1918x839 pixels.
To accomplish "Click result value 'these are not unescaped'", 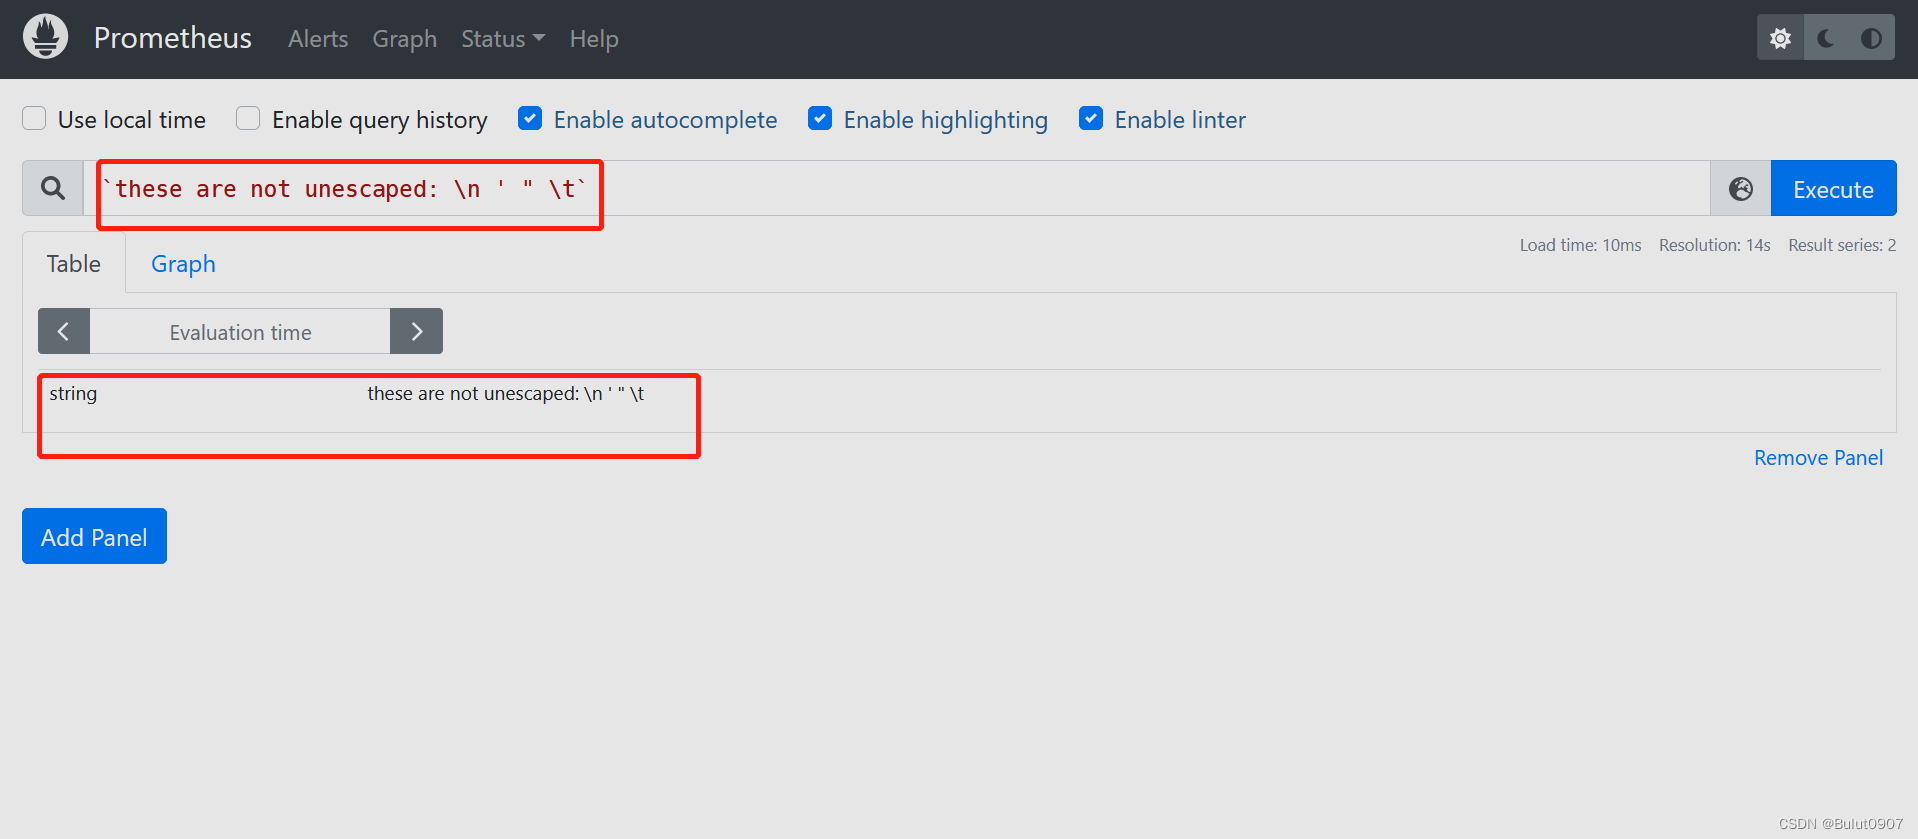I will pos(505,394).
